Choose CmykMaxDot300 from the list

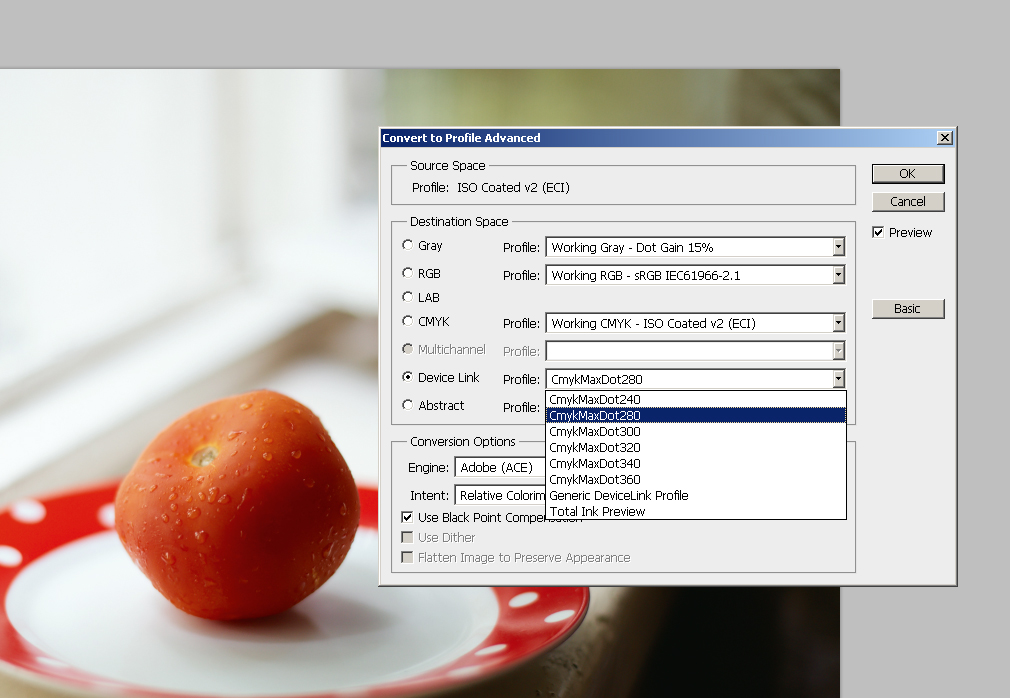click(x=696, y=431)
